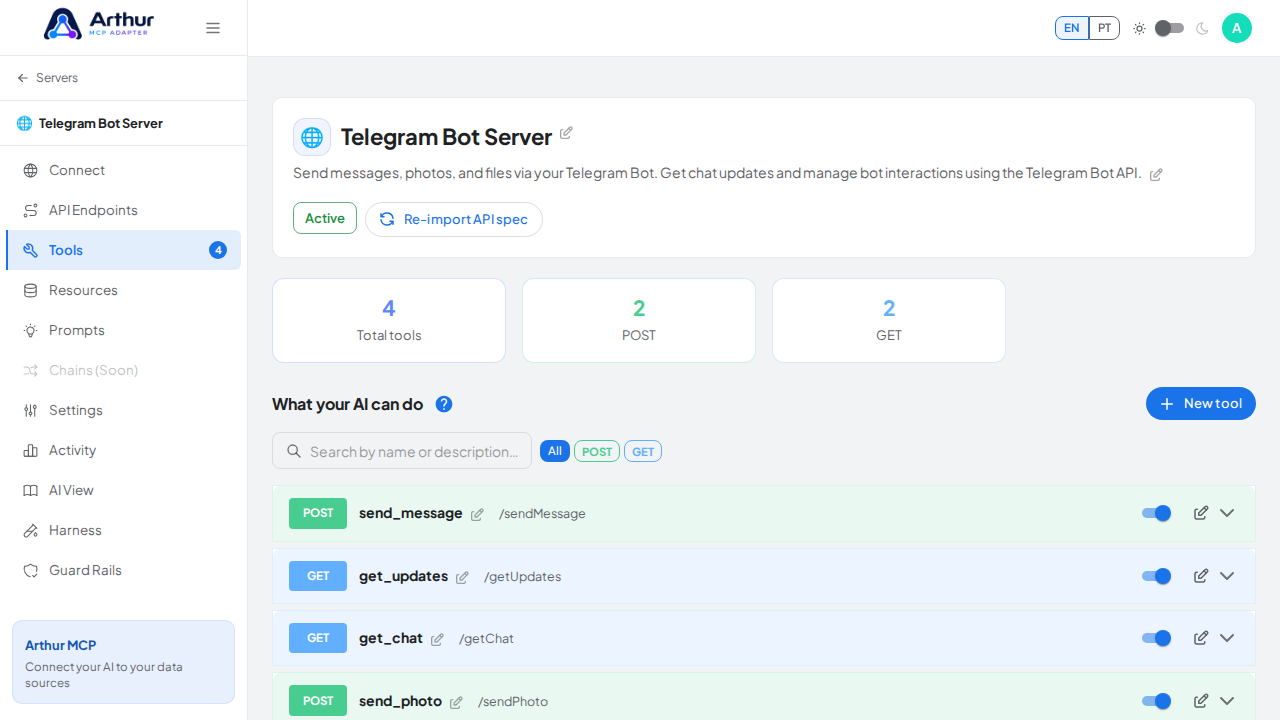Filter tools by POST chip
1280x720 pixels.
597,451
